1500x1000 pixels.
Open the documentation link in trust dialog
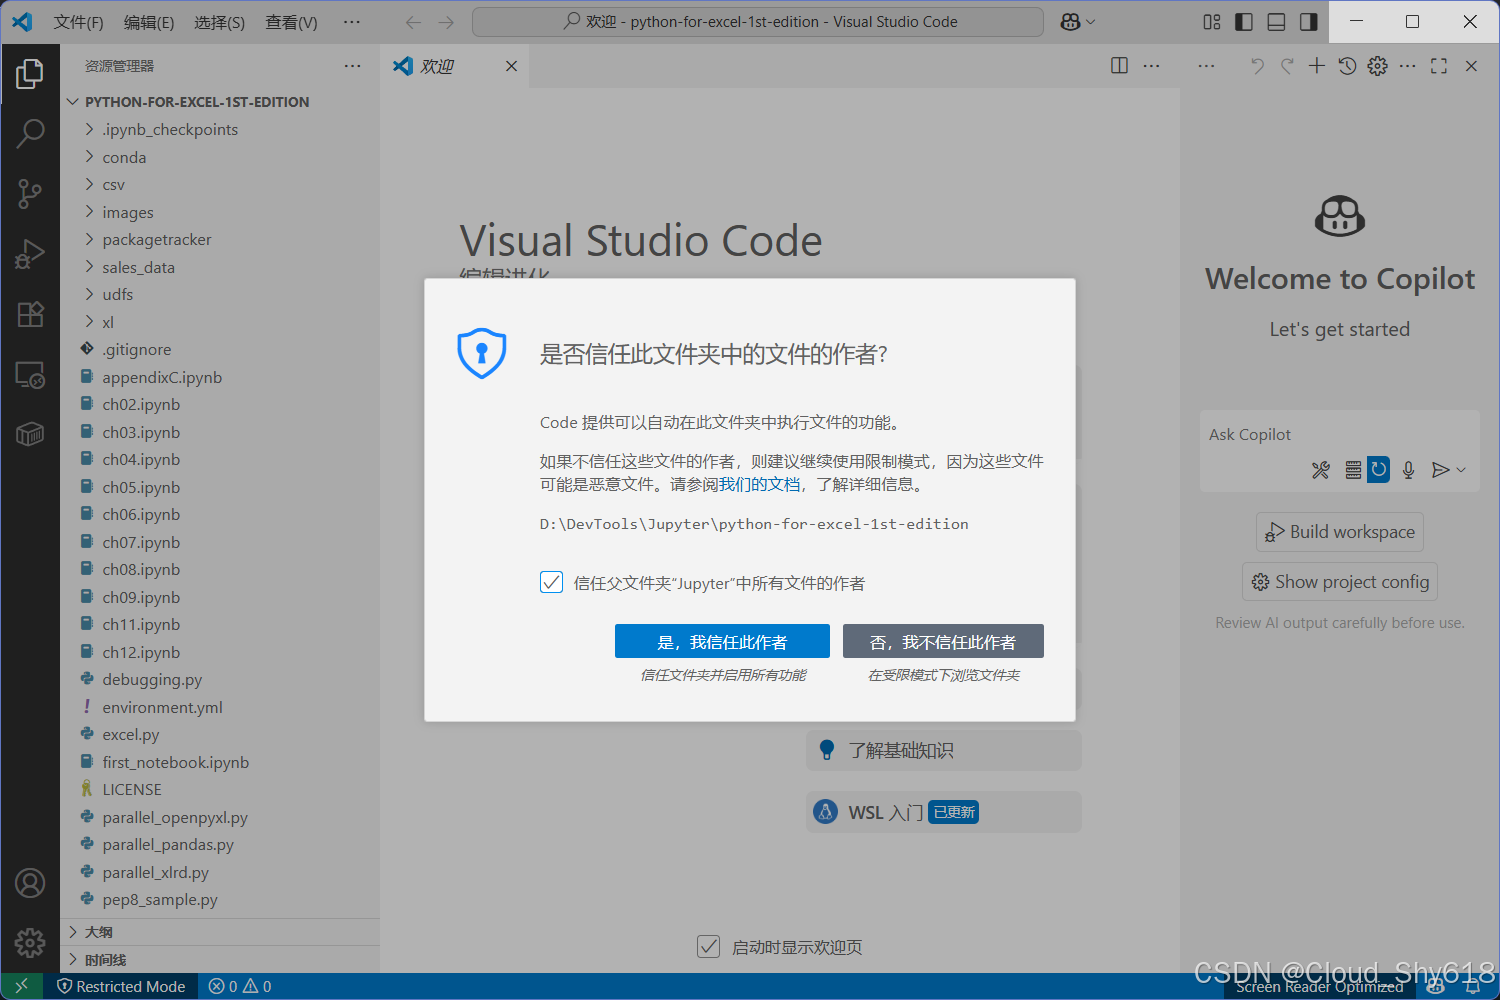(760, 484)
